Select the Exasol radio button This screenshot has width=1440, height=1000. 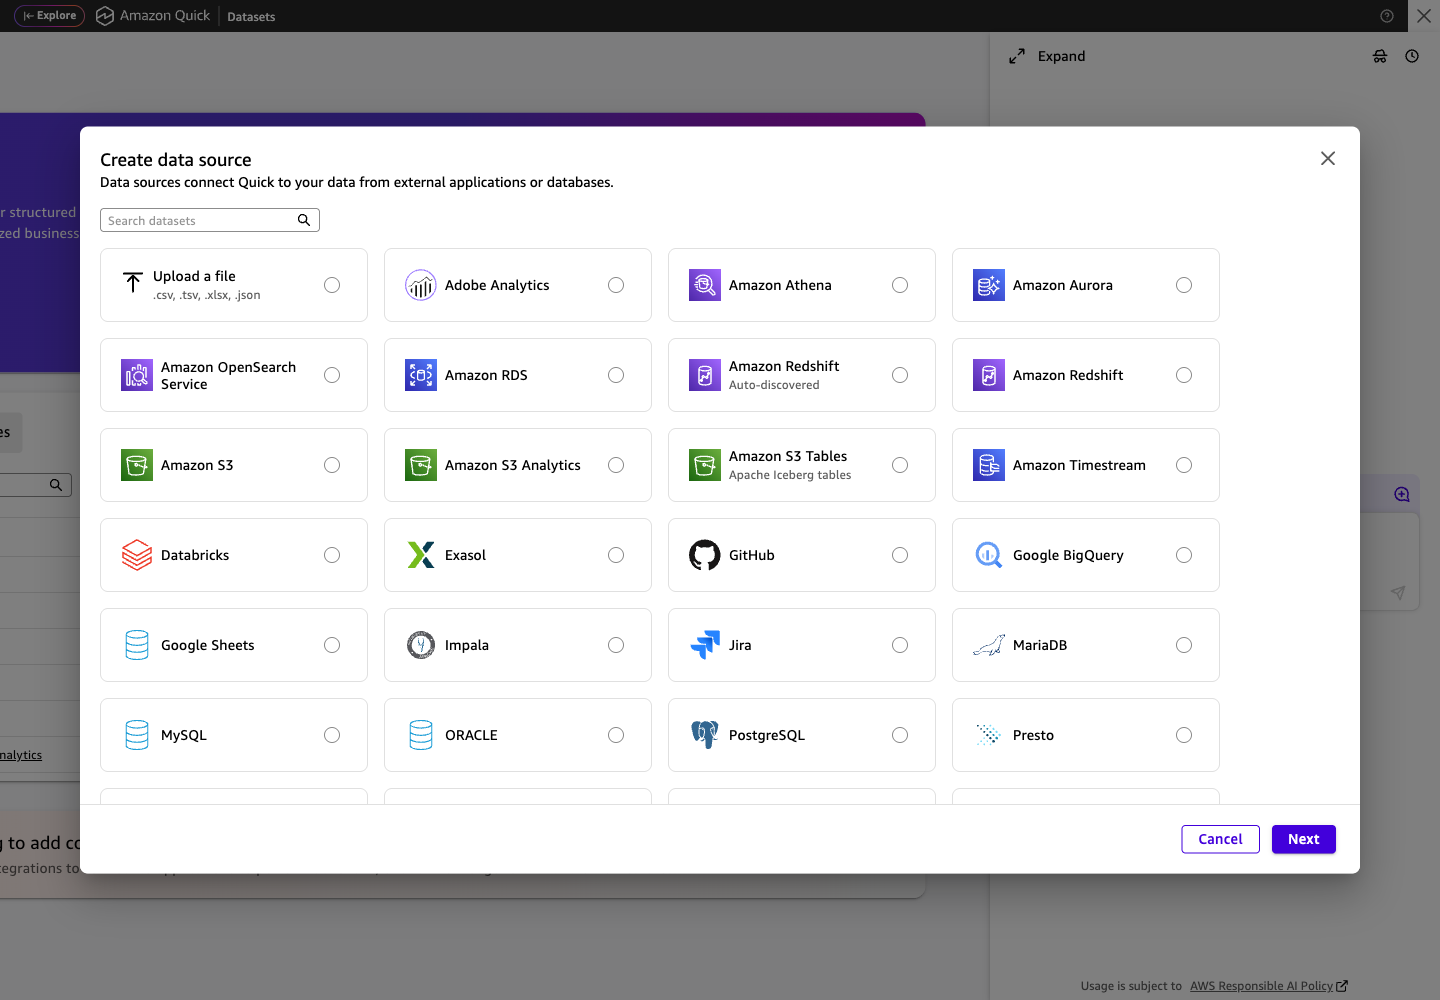[x=616, y=555]
